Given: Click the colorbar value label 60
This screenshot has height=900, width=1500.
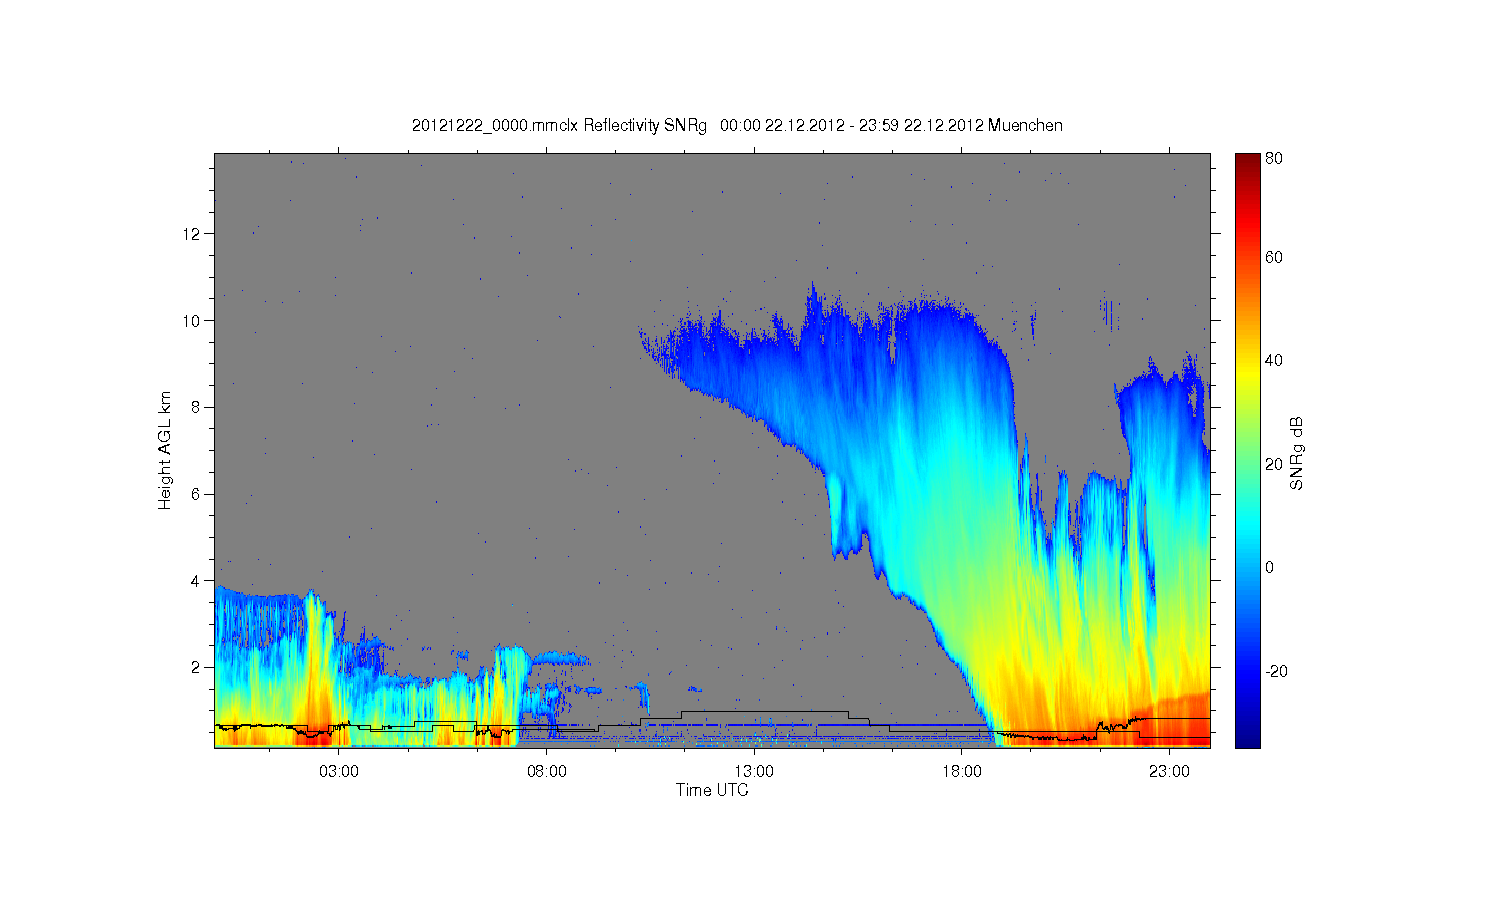Looking at the screenshot, I should point(1274,258).
